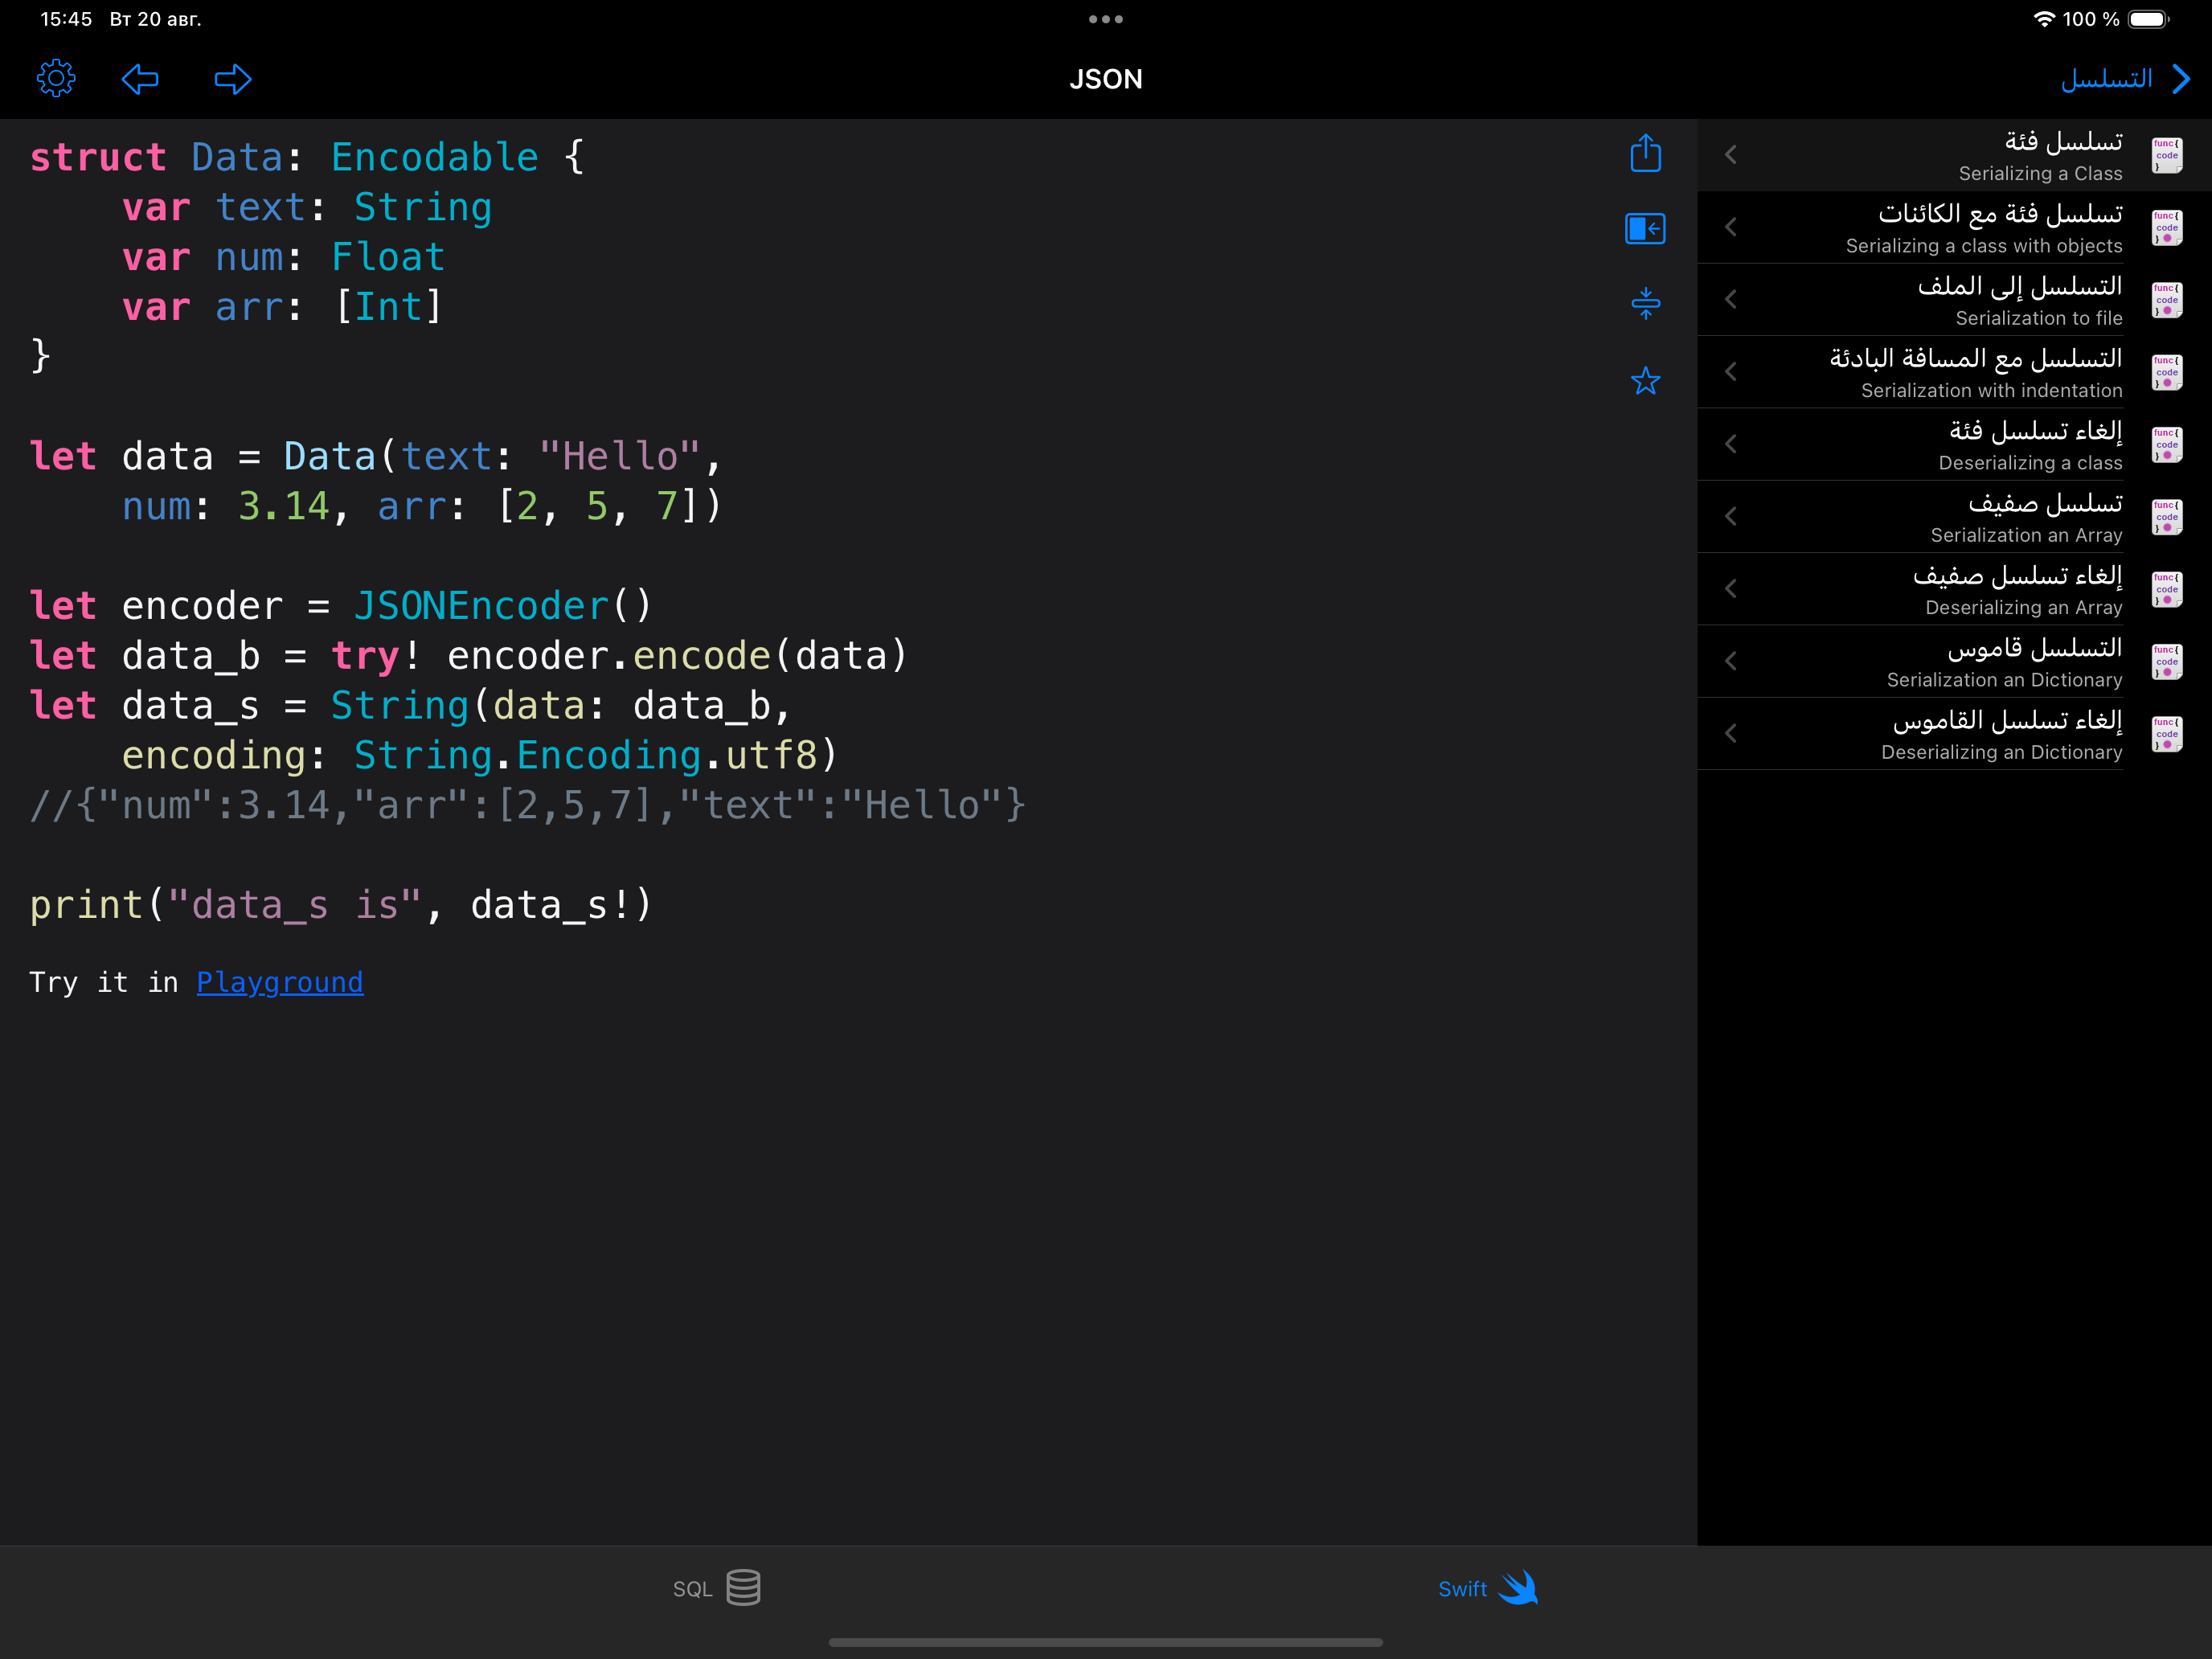Open Serialization an Array item
This screenshot has width=2212, height=1659.
(1954, 517)
